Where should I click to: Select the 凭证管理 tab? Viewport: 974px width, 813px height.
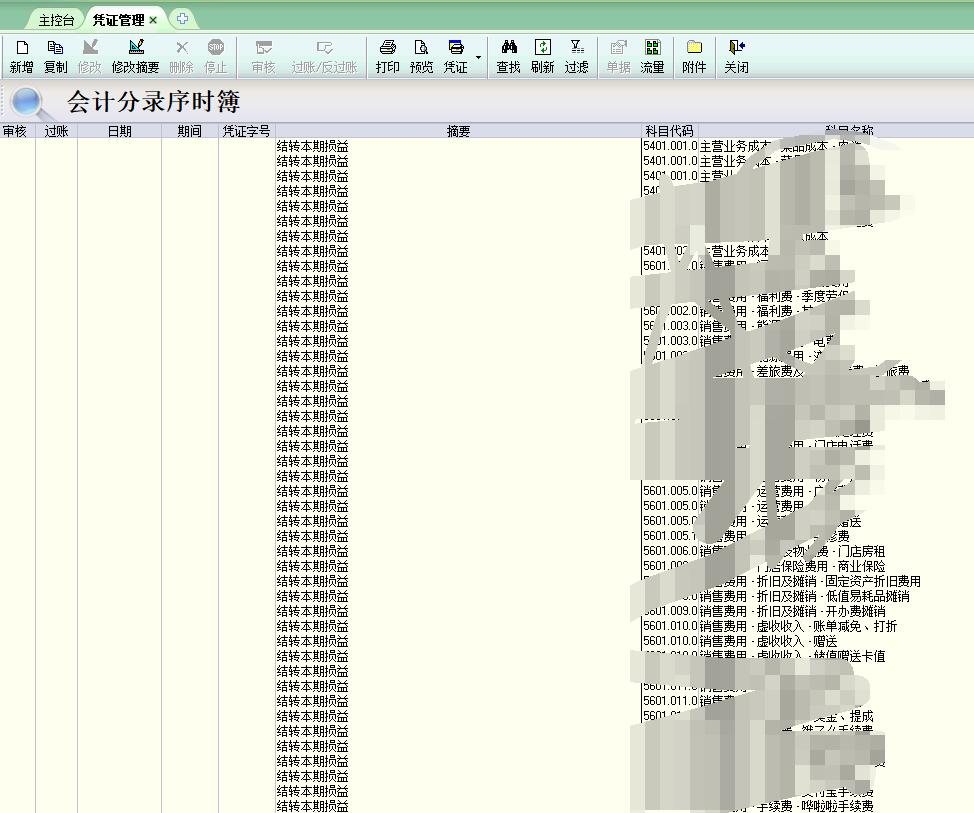(x=118, y=20)
